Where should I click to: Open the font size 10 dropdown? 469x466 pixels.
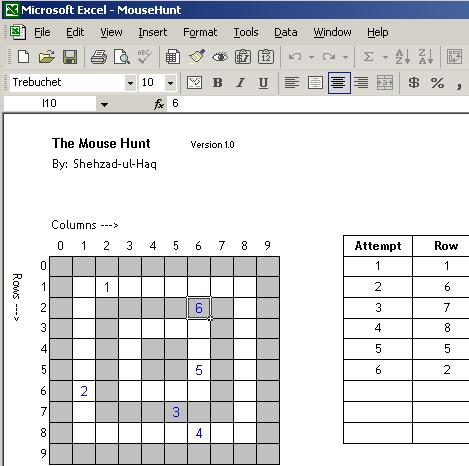tap(170, 83)
